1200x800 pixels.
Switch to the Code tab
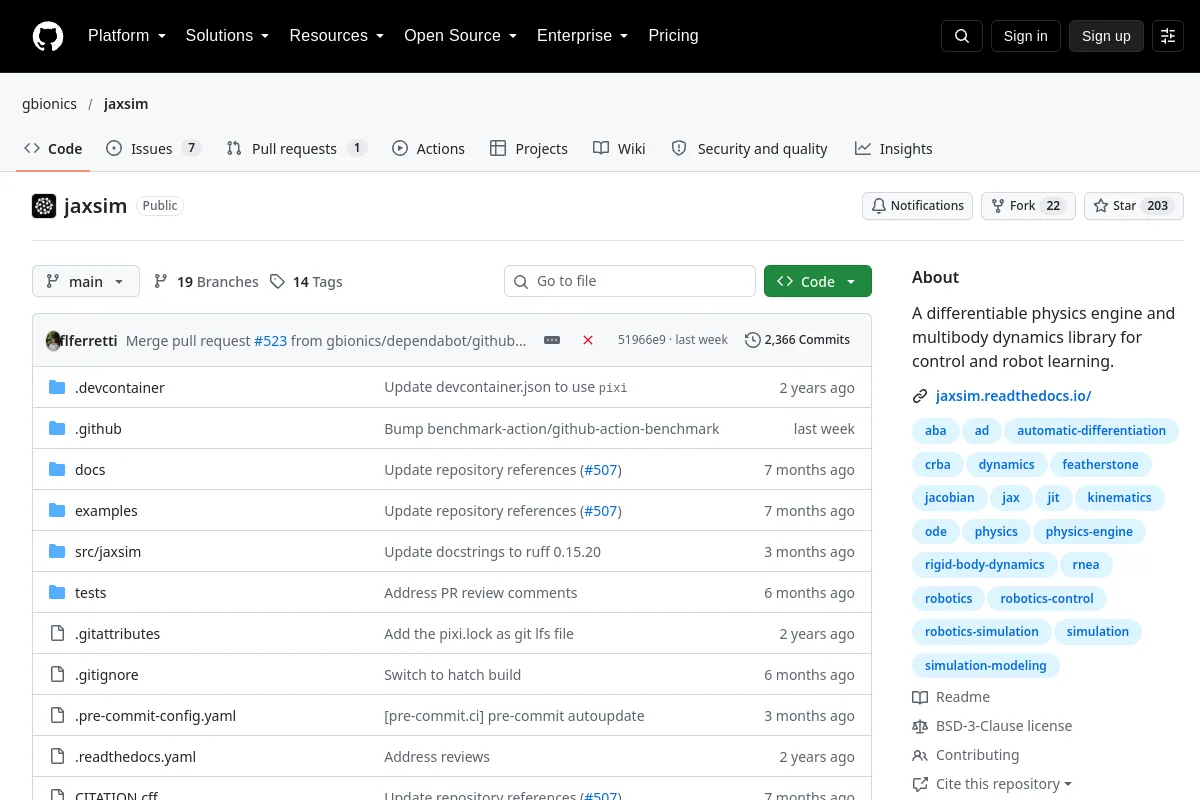[x=53, y=148]
